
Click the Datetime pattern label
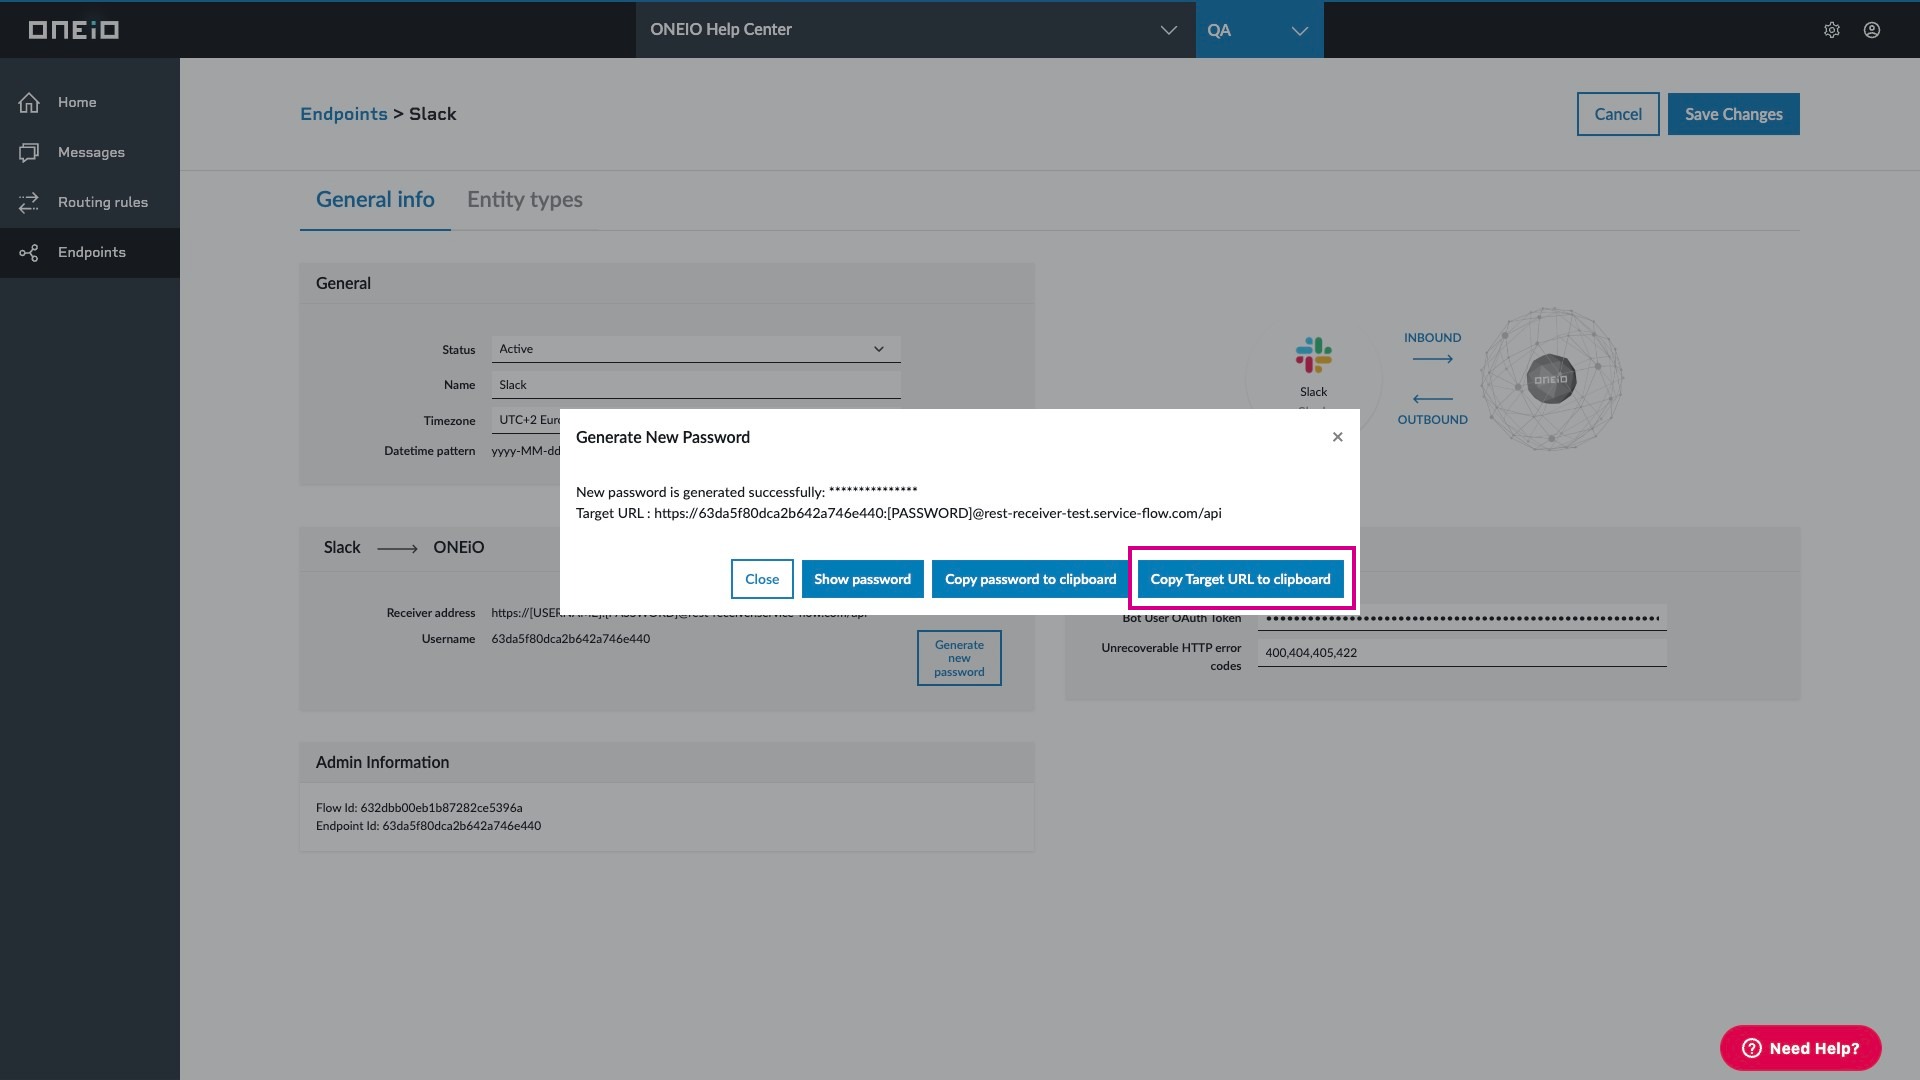point(429,451)
